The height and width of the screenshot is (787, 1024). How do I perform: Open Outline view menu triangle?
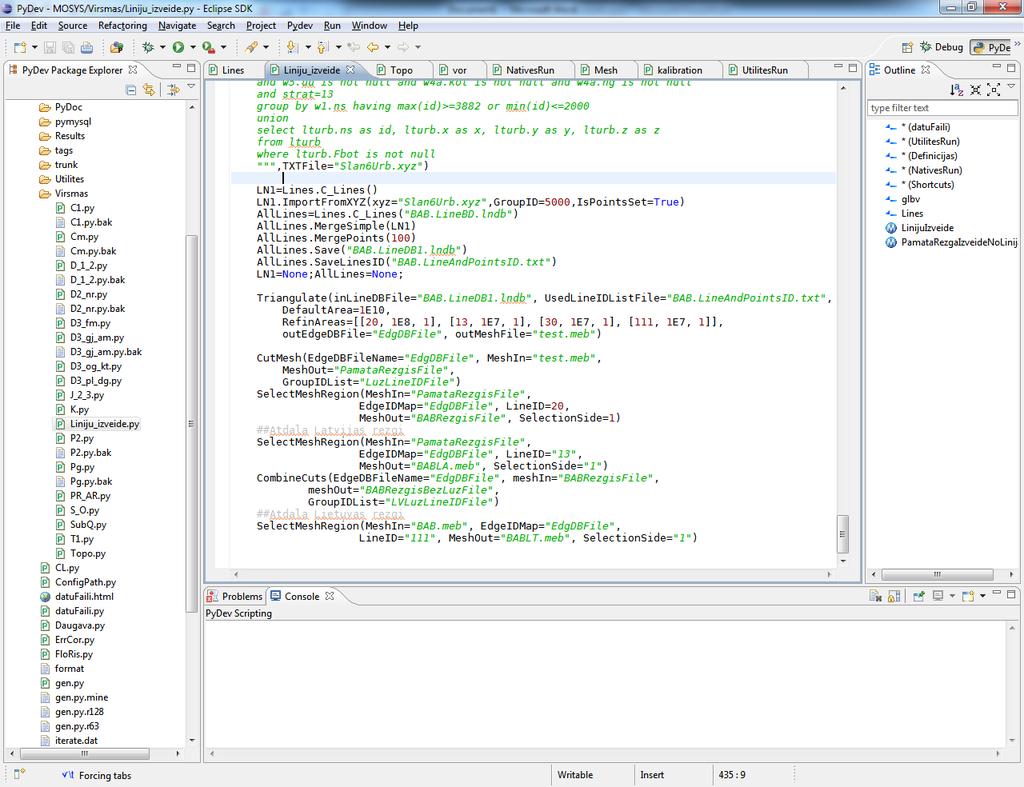tap(1012, 86)
